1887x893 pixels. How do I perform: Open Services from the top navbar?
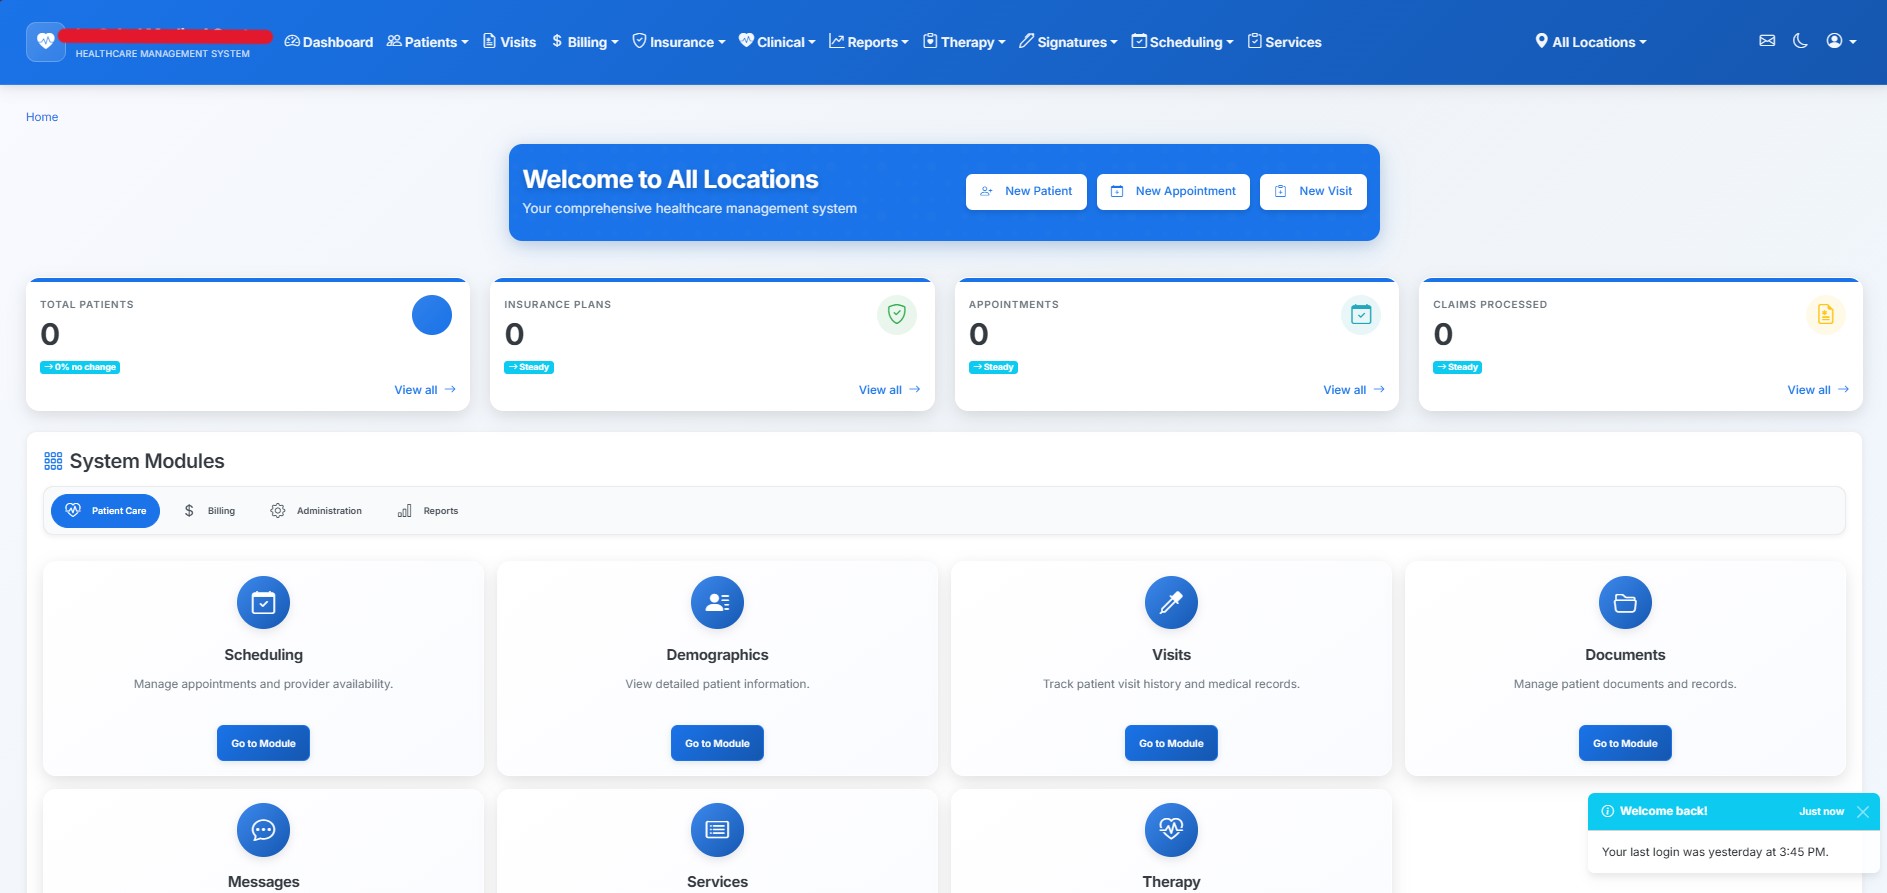pos(1284,42)
